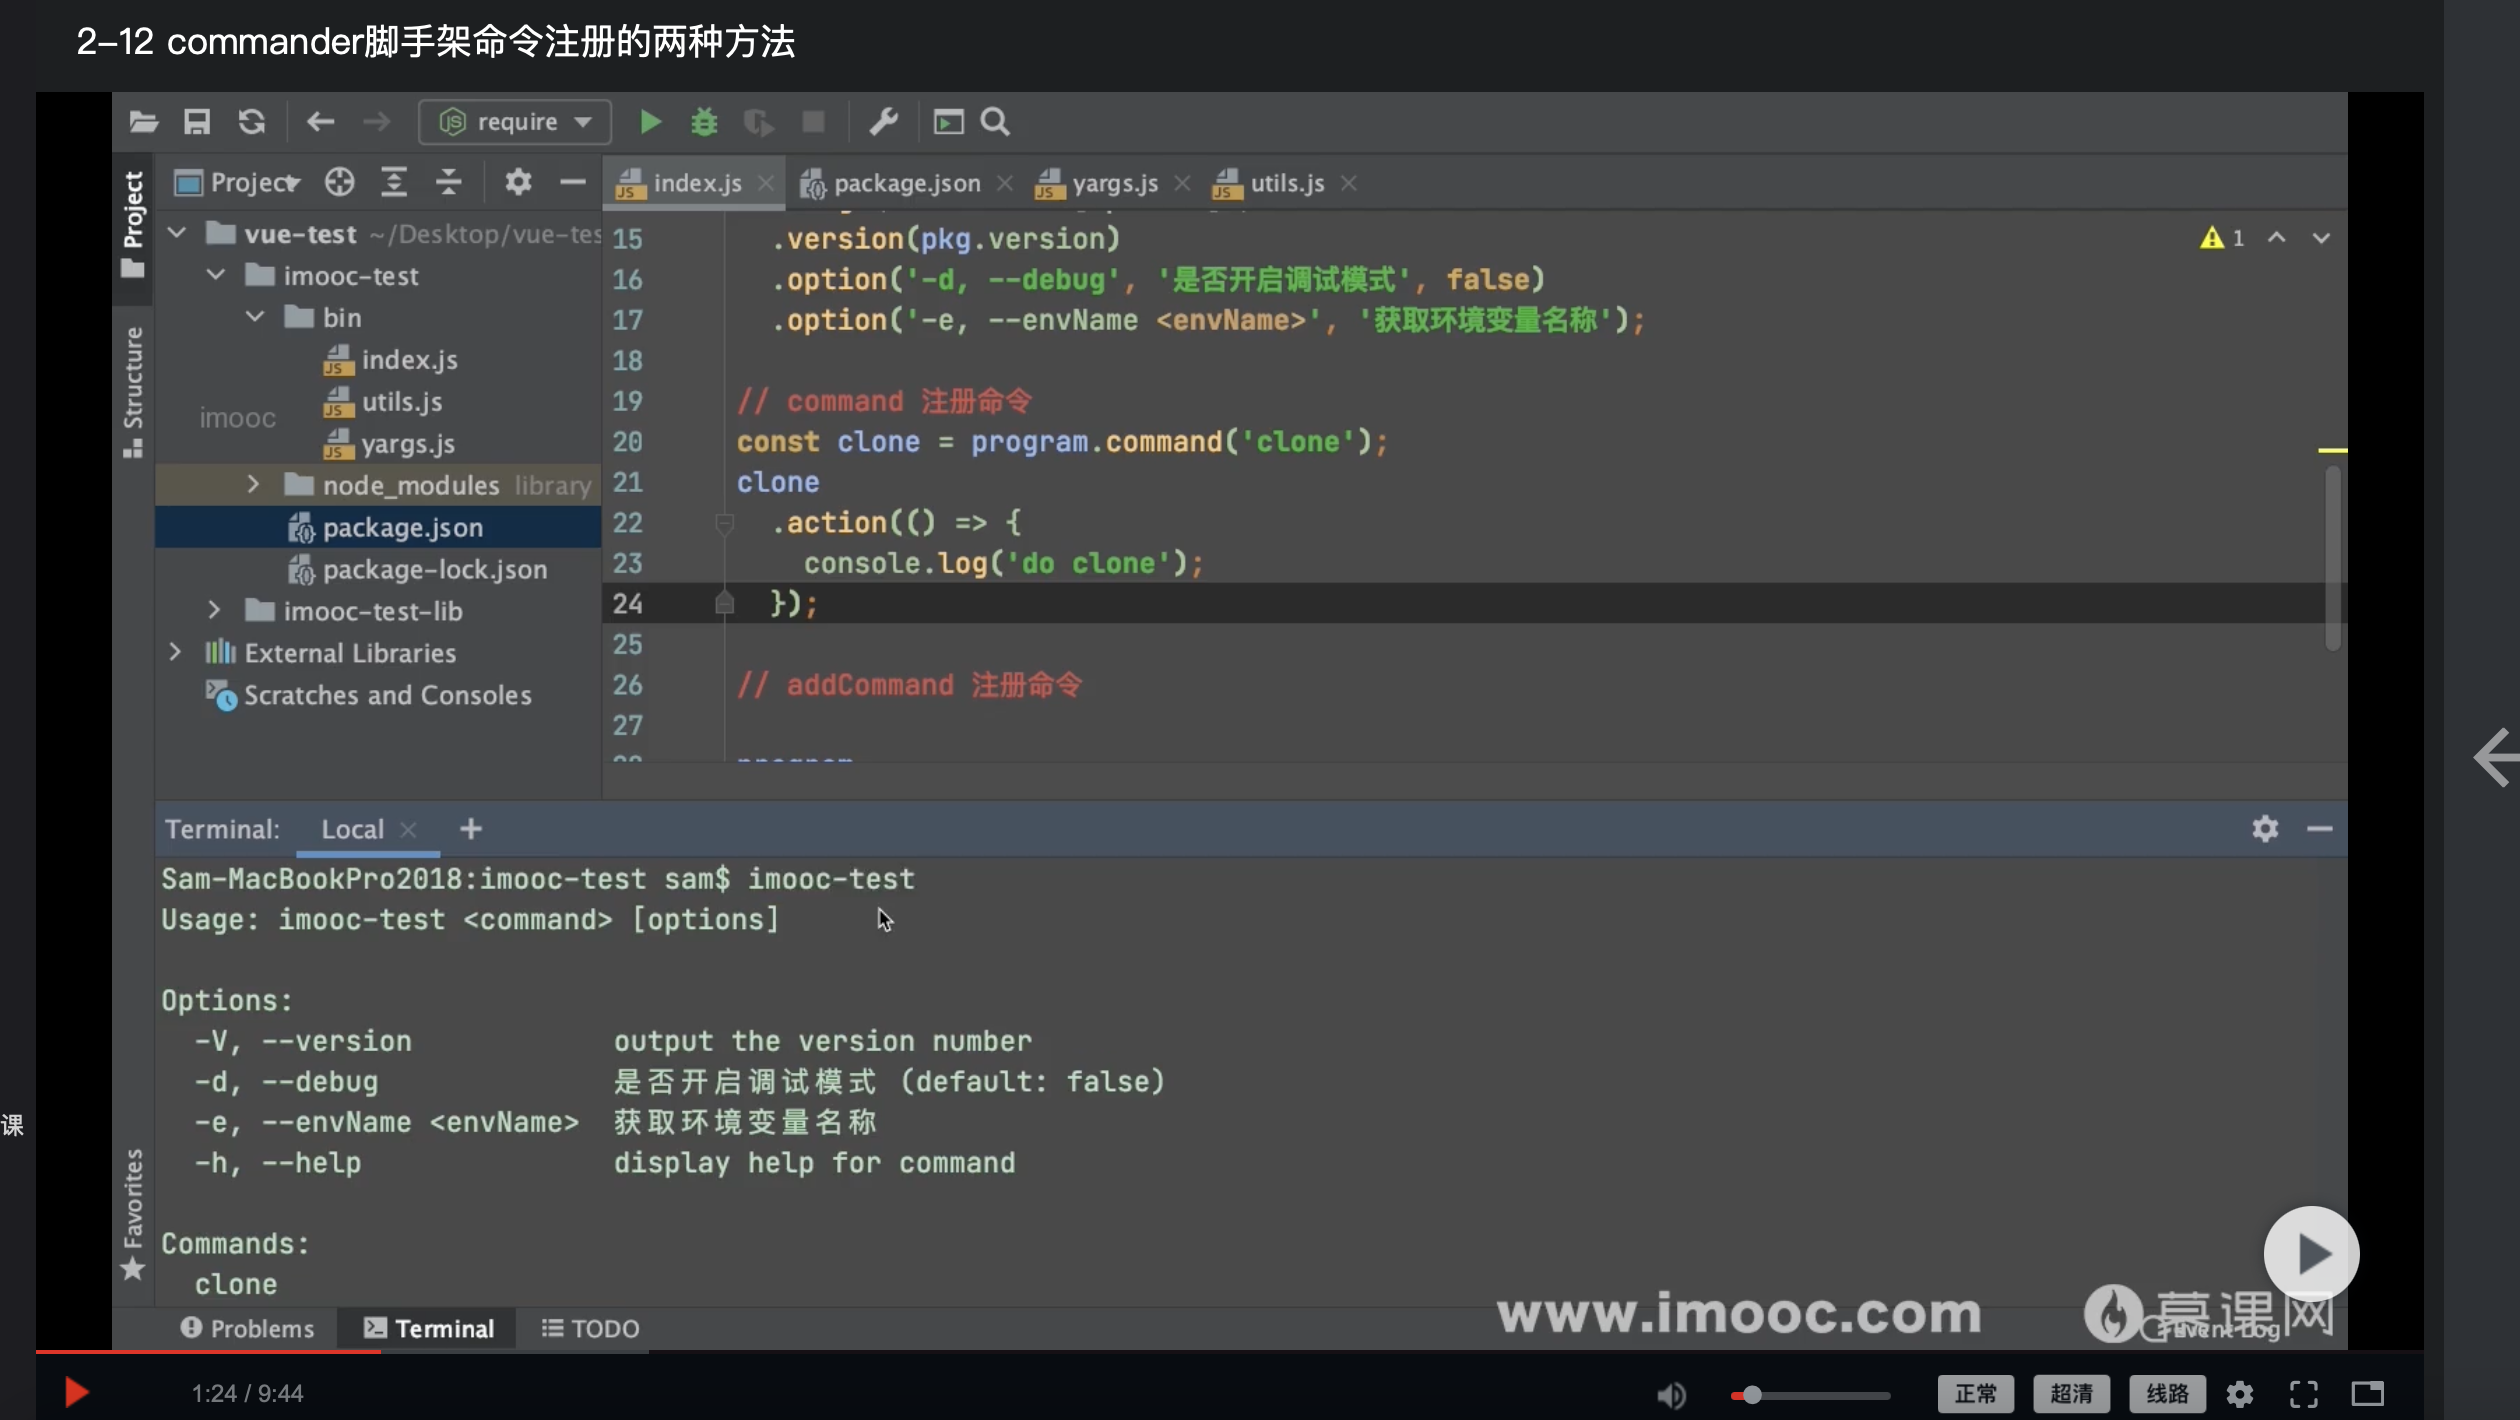This screenshot has height=1420, width=2520.
Task: Click the locate-file crosshair icon in Project panel
Action: (x=339, y=182)
